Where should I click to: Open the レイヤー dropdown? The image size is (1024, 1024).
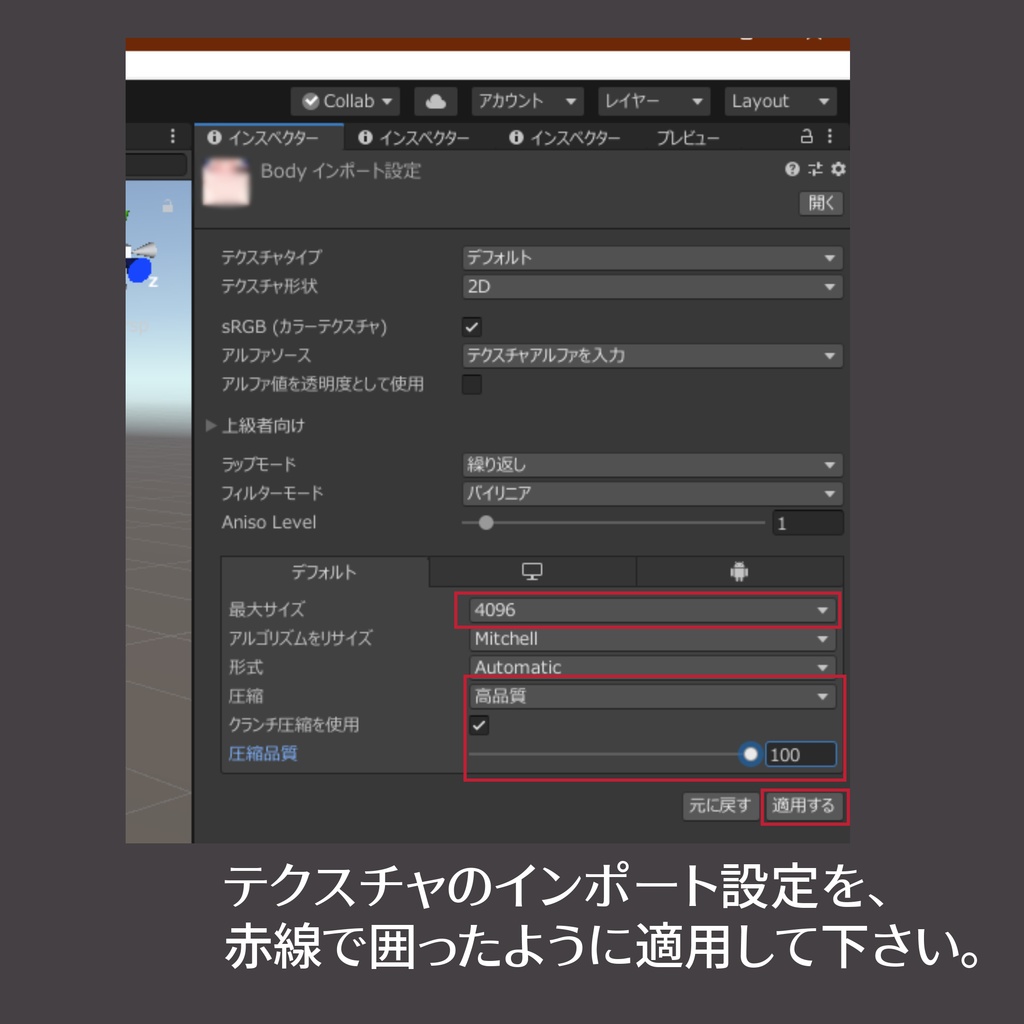click(654, 101)
